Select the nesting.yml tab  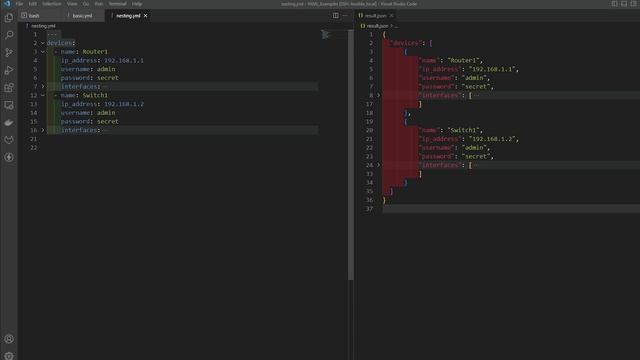[x=128, y=16]
